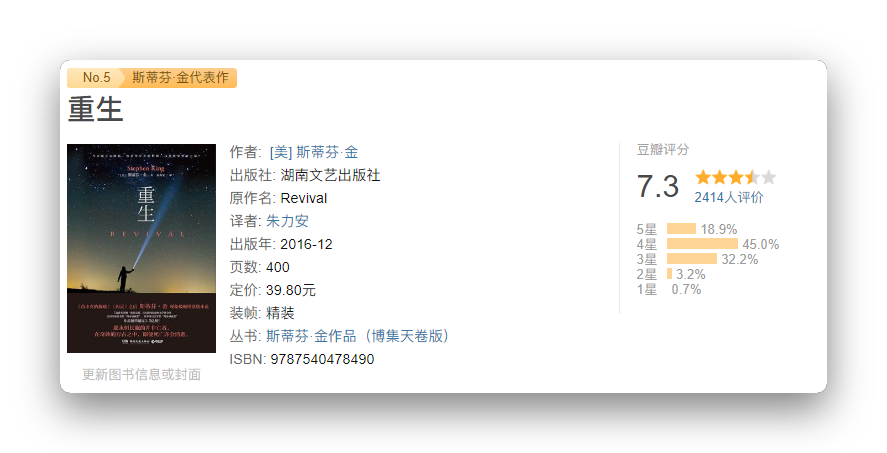Click the star rating icons
Viewport: 887px width, 453px height.
tap(735, 178)
